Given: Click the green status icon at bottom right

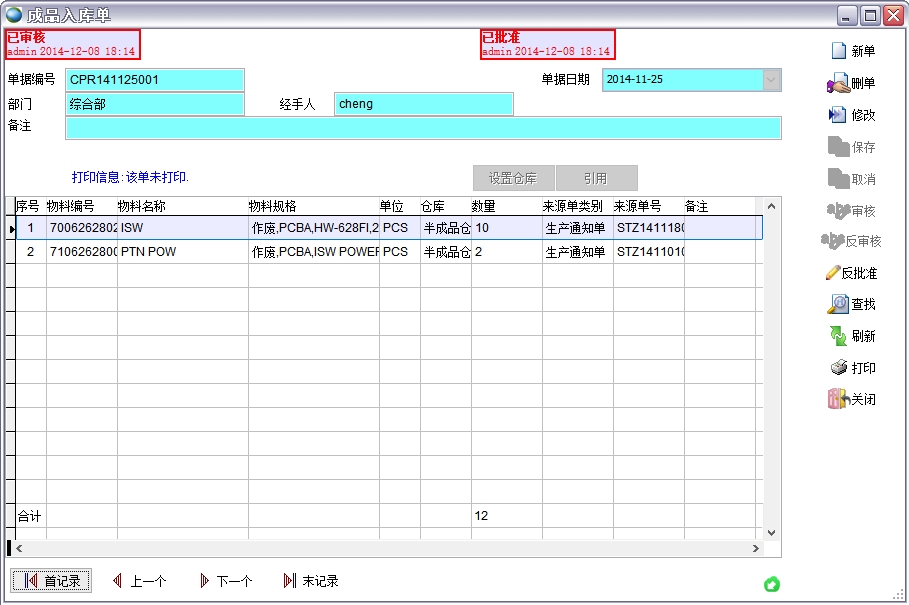Looking at the screenshot, I should pos(772,584).
